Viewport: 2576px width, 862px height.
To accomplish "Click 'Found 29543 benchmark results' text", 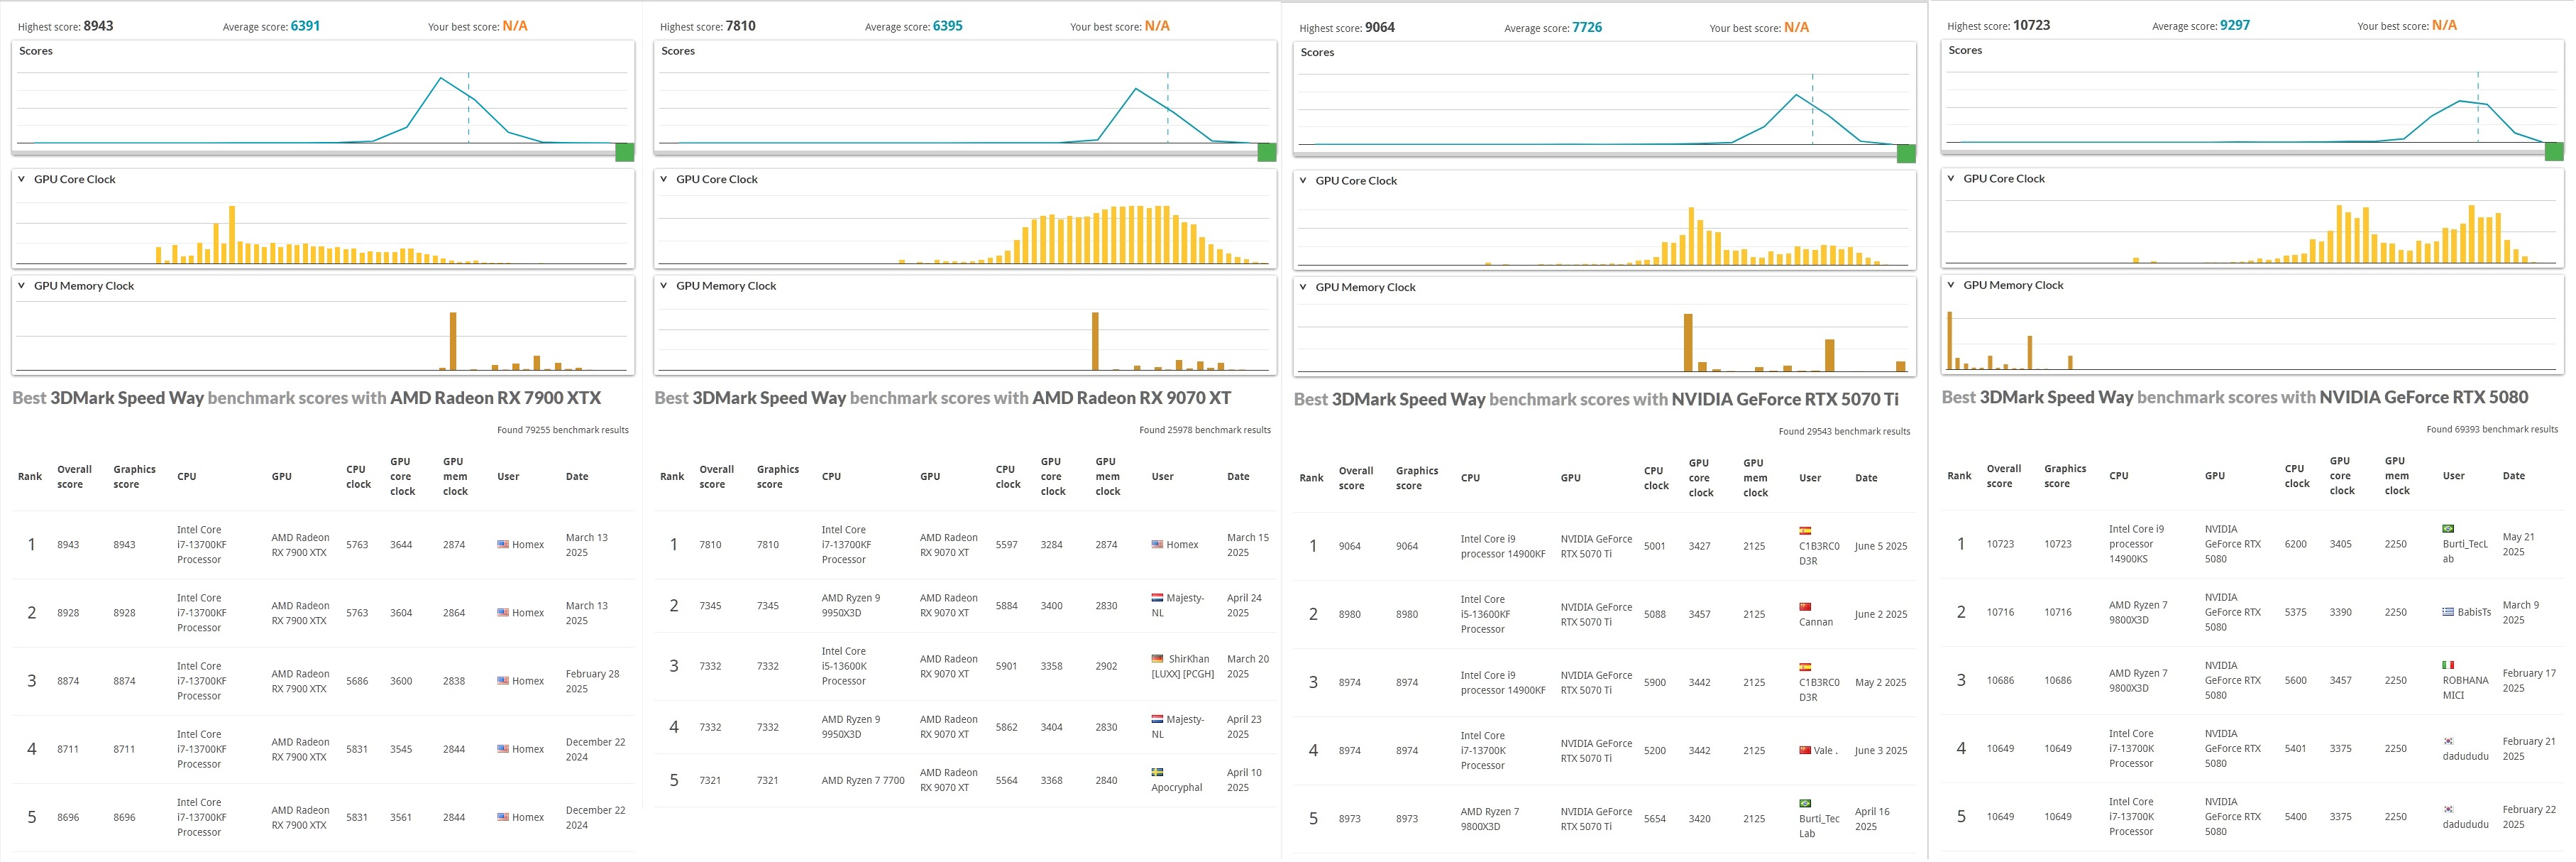I will (1844, 432).
